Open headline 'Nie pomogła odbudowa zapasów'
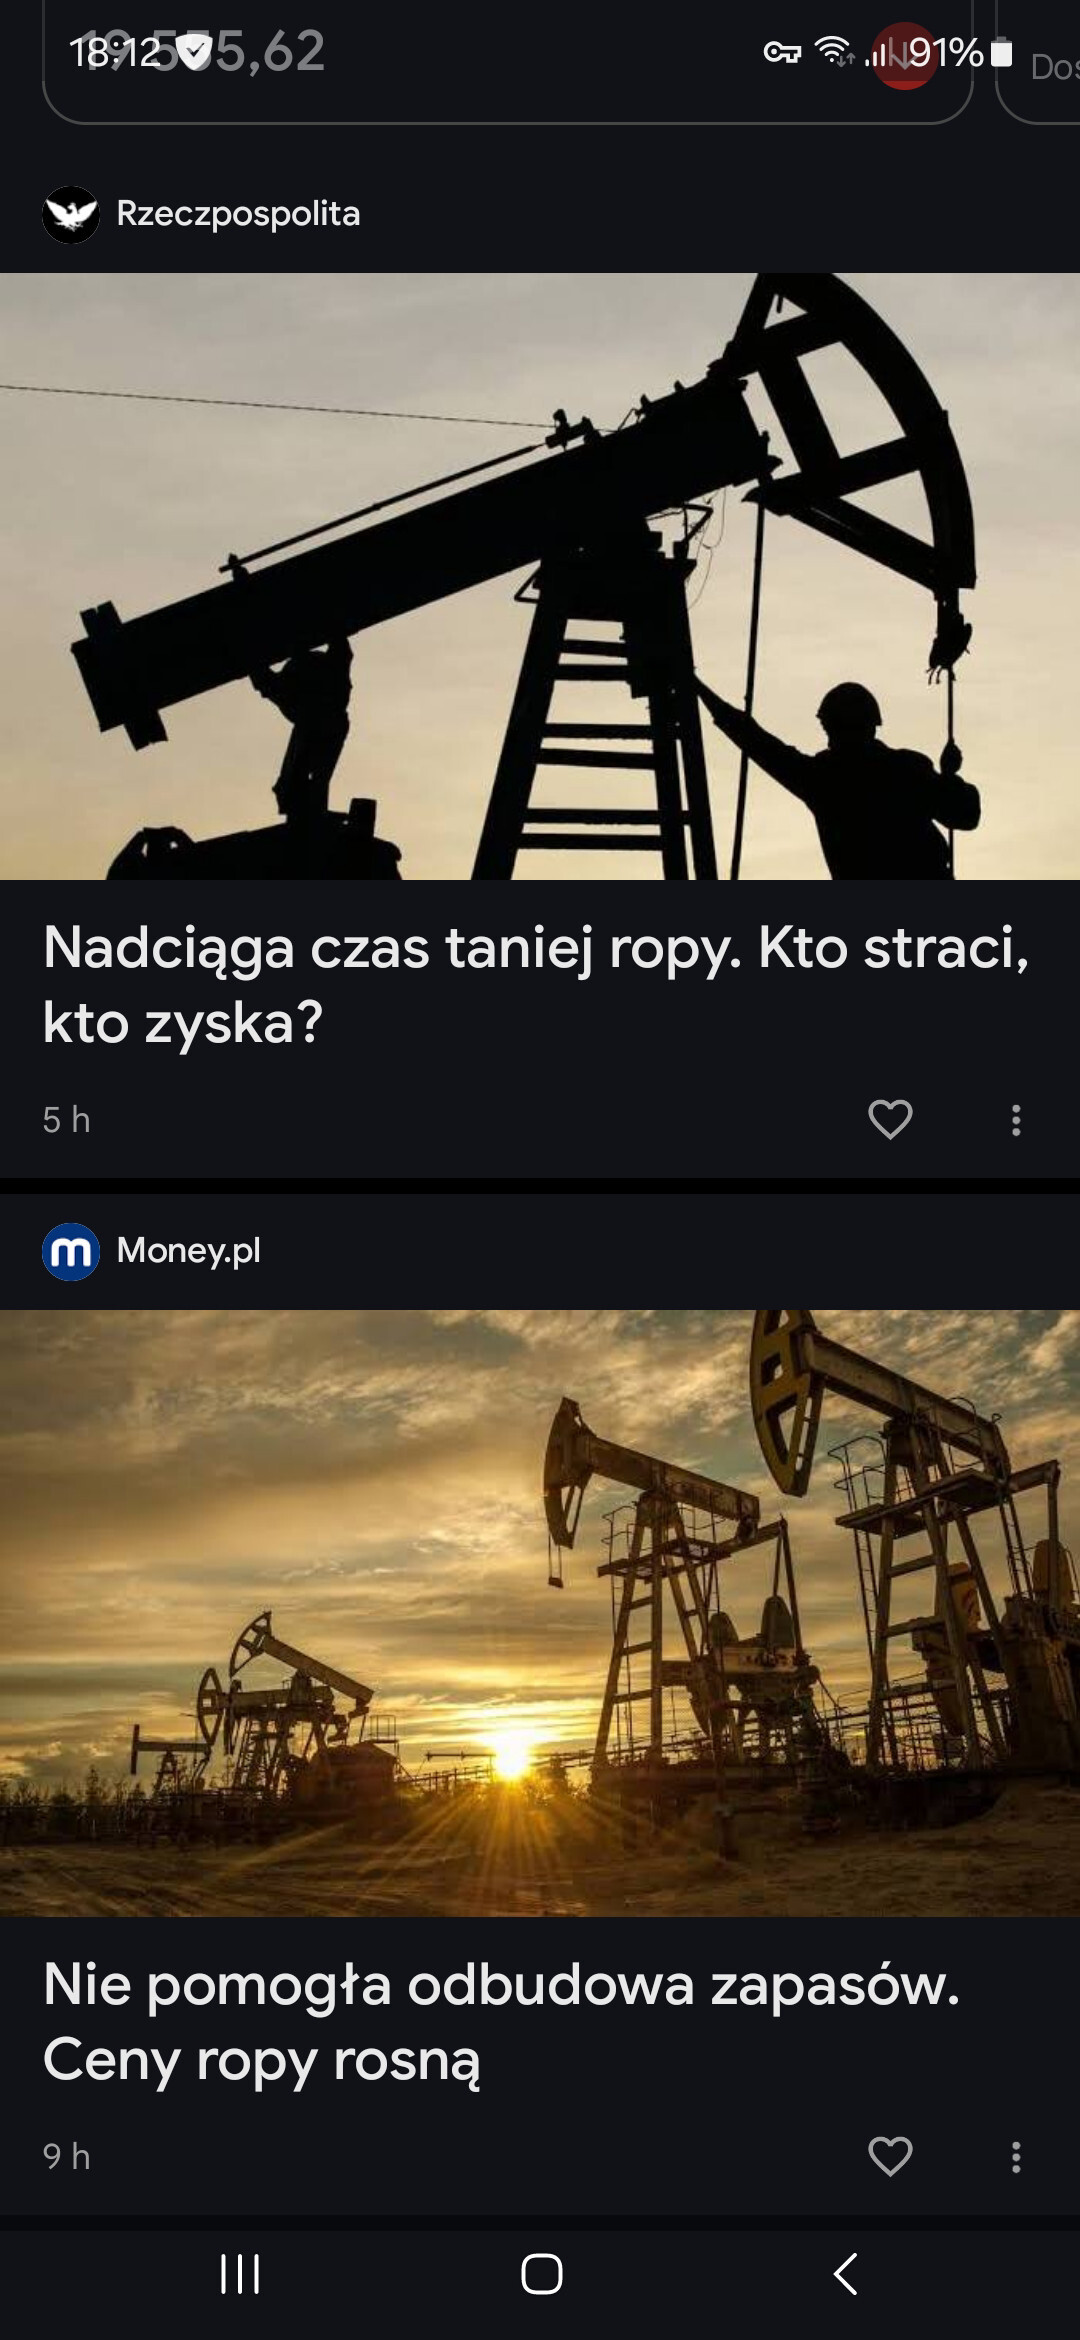 pyautogui.click(x=502, y=2022)
